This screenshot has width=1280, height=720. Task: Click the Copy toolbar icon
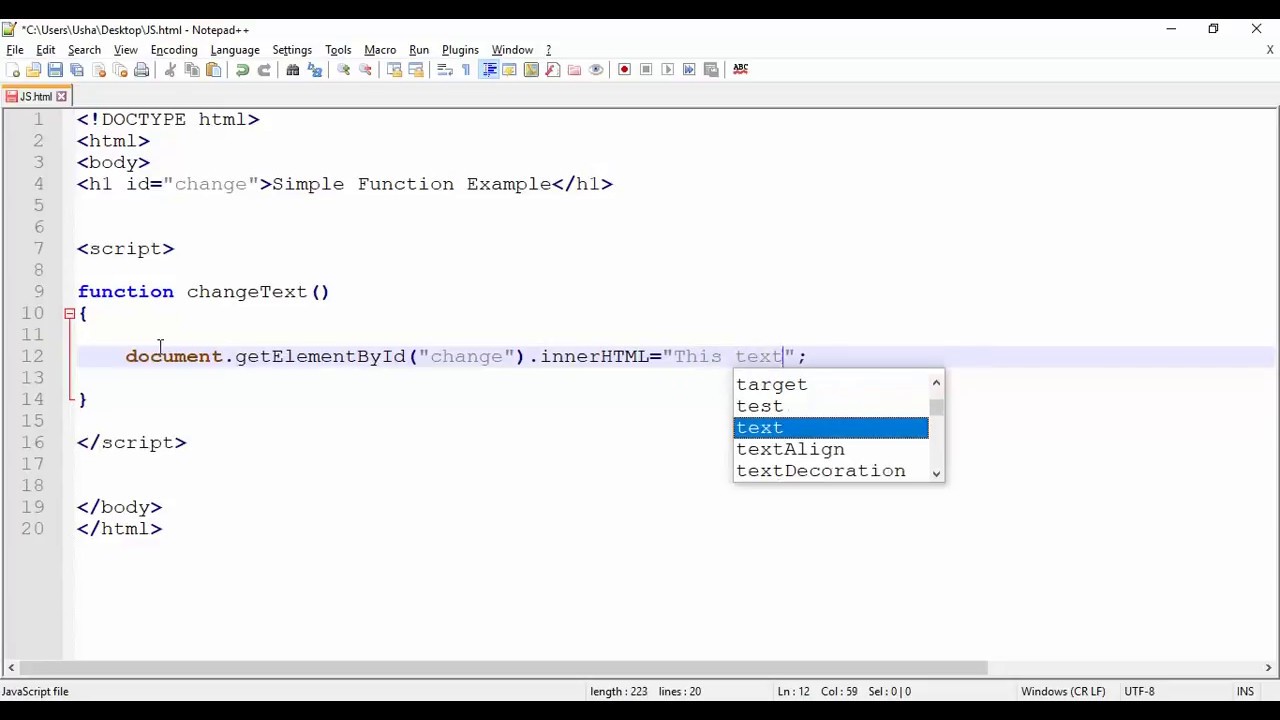pyautogui.click(x=192, y=69)
